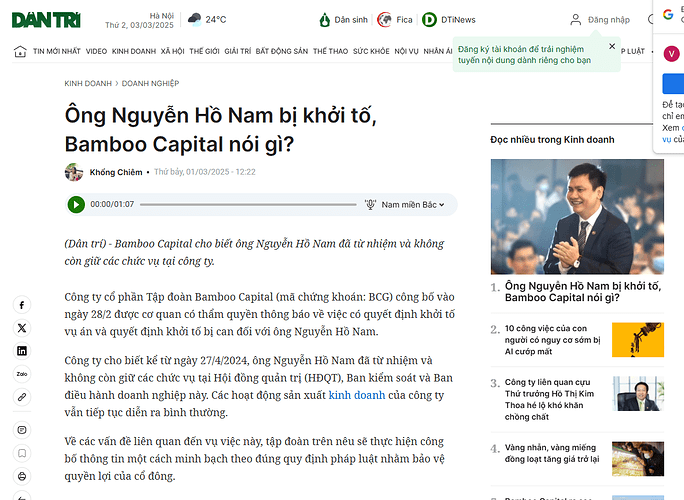Open THỂ THAO menu

pos(330,51)
